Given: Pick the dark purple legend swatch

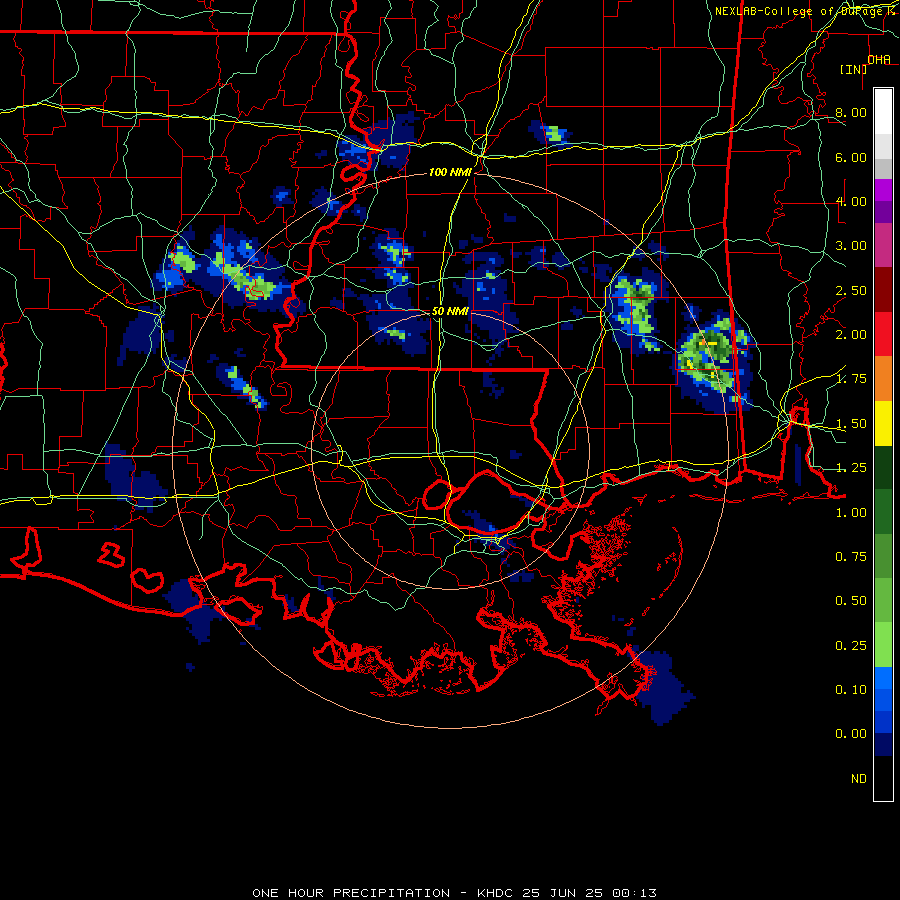Looking at the screenshot, I should point(883,212).
